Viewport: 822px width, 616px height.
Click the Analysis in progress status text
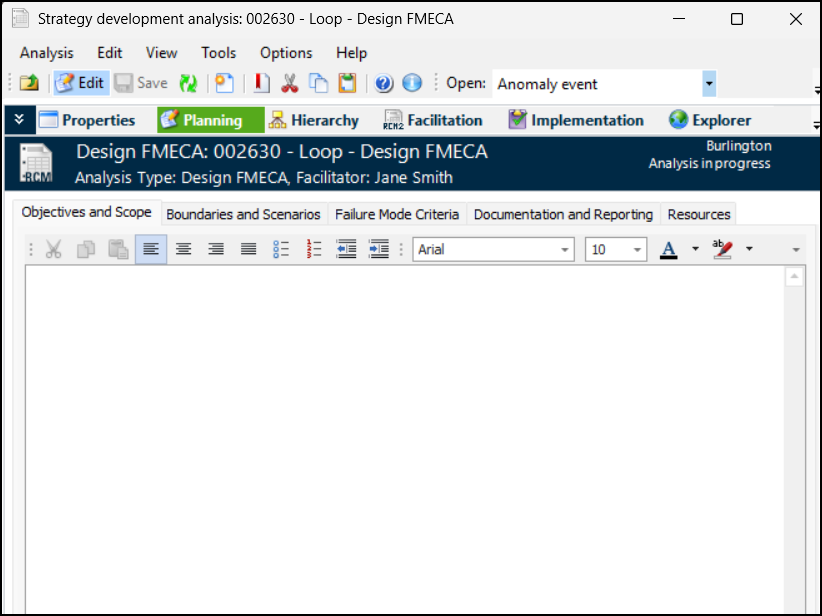pos(709,164)
